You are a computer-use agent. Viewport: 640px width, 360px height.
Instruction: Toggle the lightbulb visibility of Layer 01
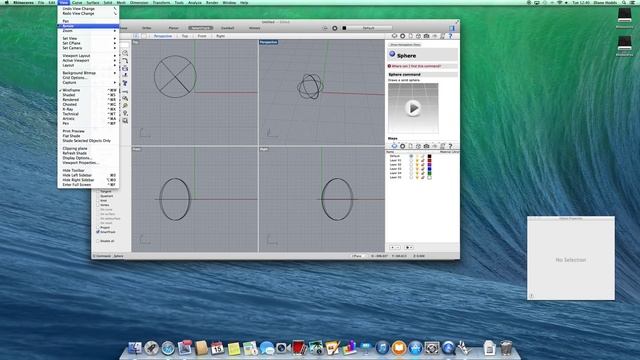pos(417,160)
